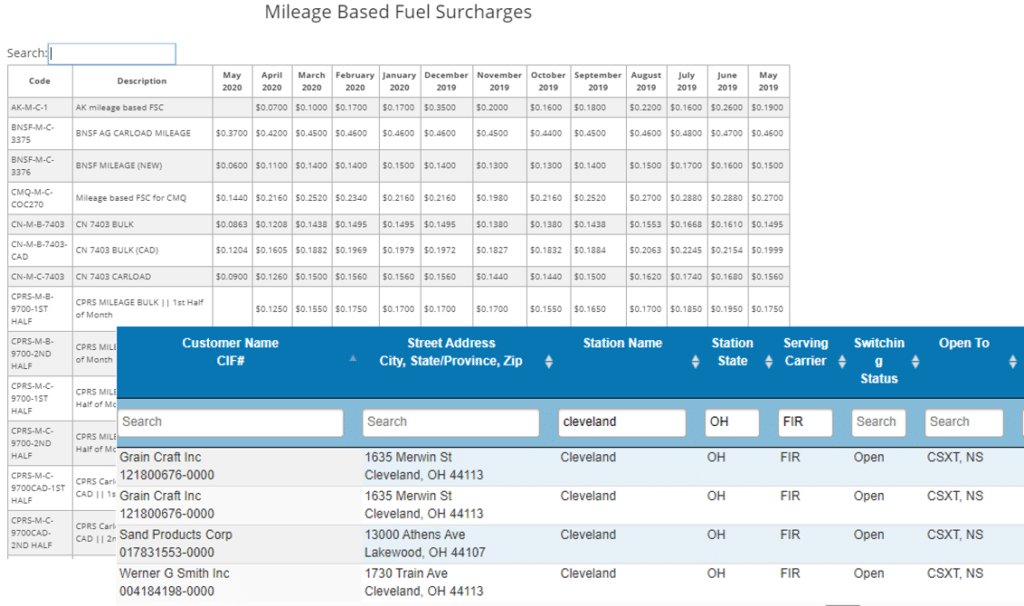Click the Switching Status search box

pos(878,422)
